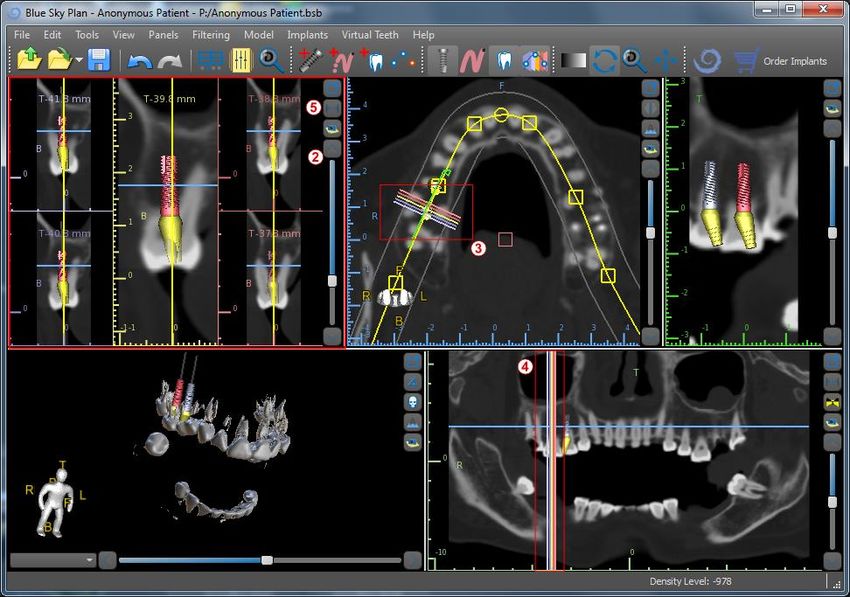This screenshot has height=597, width=850.
Task: Click the third icon in axial view sidebar
Action: pos(651,128)
